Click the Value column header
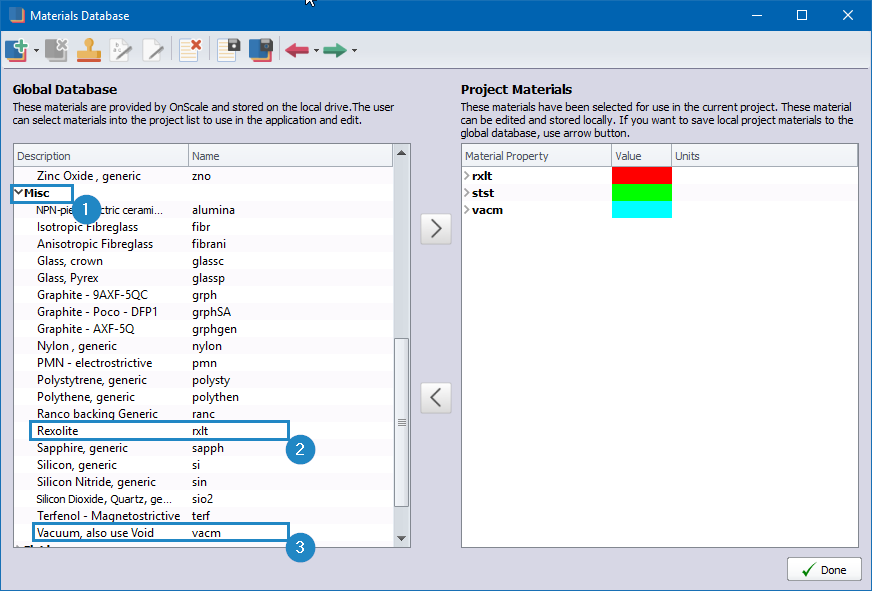This screenshot has height=591, width=872. point(642,156)
